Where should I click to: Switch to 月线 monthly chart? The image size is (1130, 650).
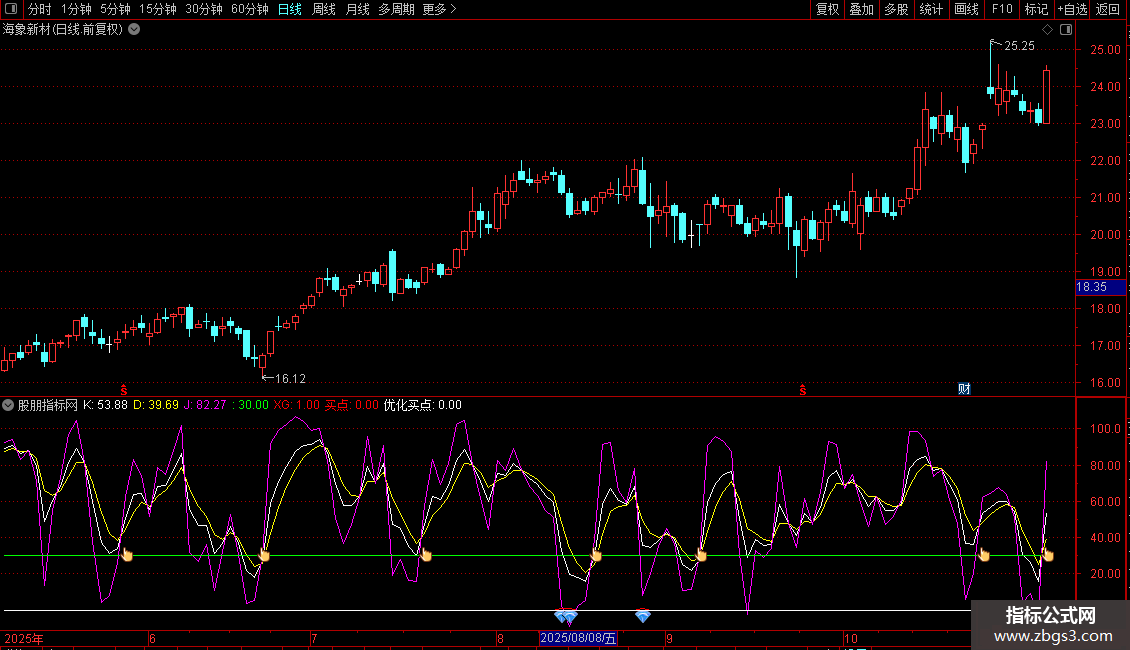pos(357,9)
